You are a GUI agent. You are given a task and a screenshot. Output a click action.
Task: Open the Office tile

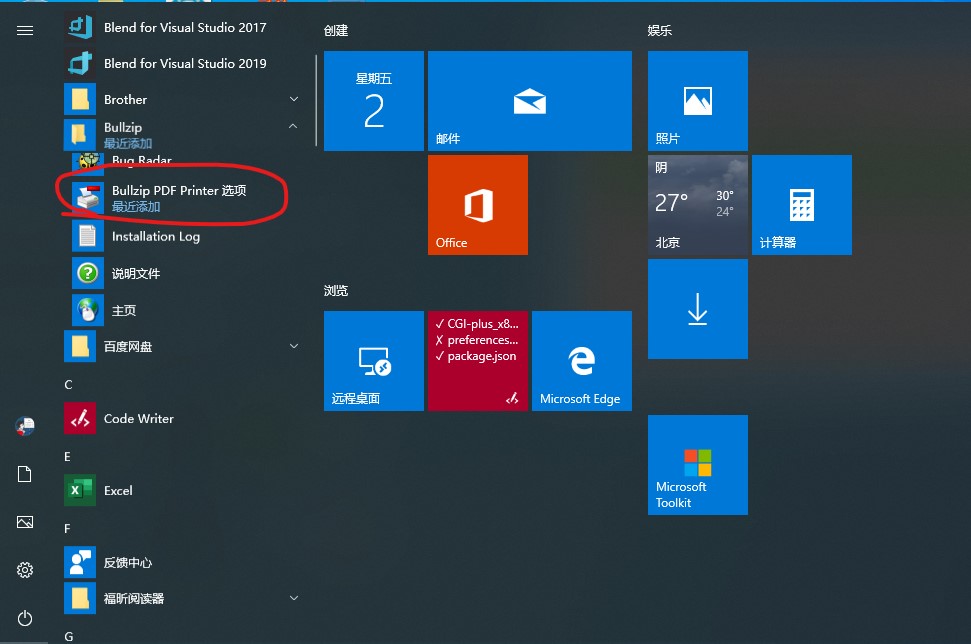pyautogui.click(x=478, y=205)
